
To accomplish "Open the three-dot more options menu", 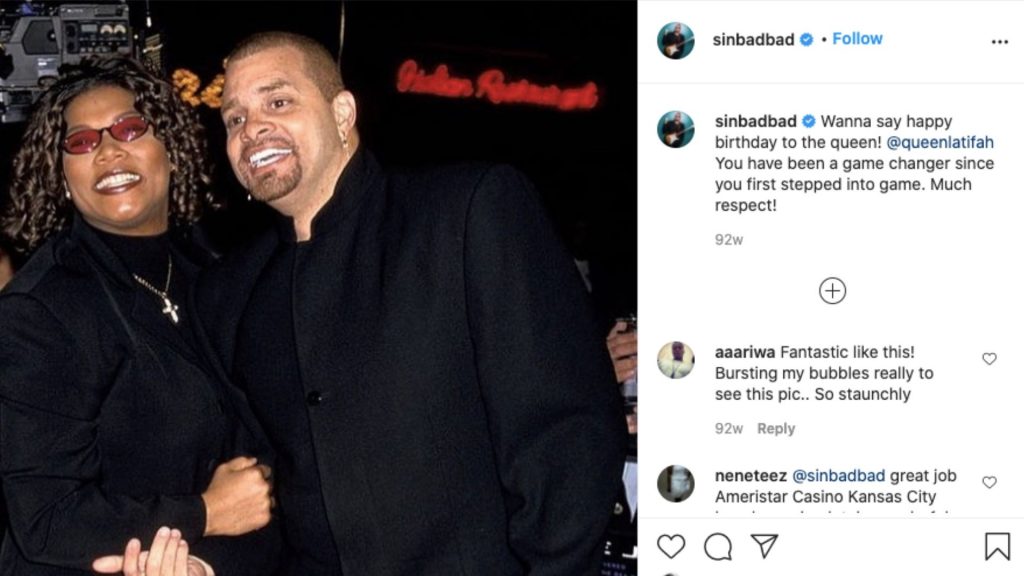I will (1000, 42).
